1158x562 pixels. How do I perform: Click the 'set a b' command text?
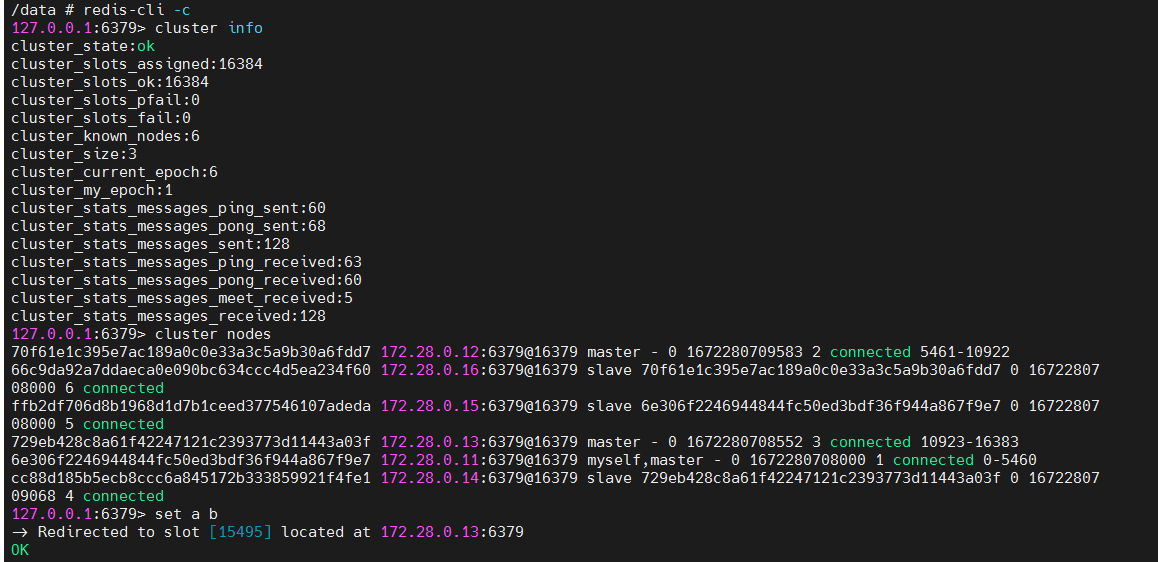pos(187,514)
